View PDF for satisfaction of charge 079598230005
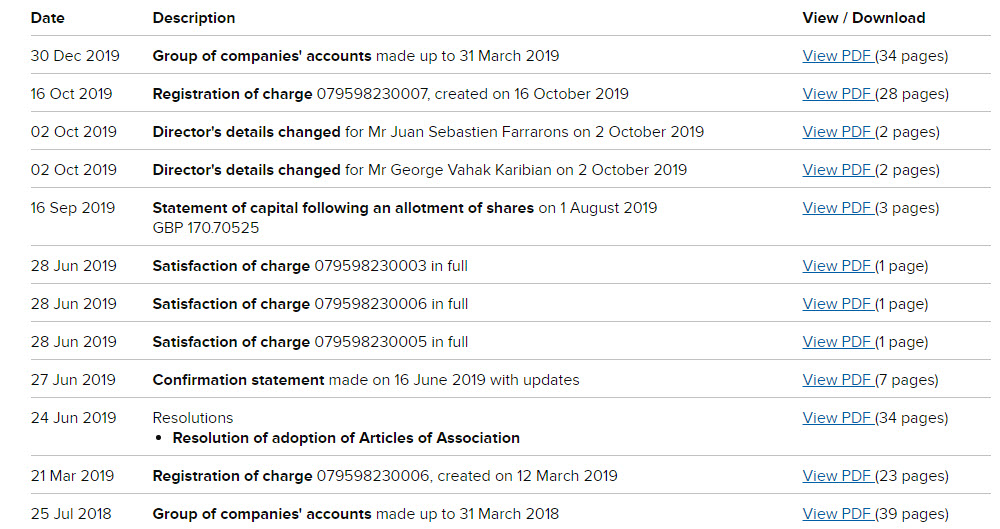This screenshot has height=529, width=1000. pos(837,341)
